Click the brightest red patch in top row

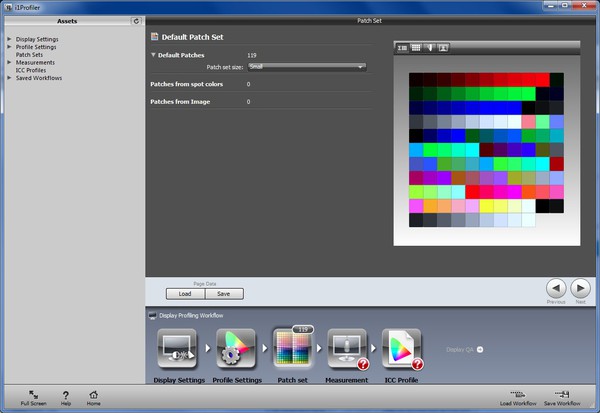click(x=543, y=80)
